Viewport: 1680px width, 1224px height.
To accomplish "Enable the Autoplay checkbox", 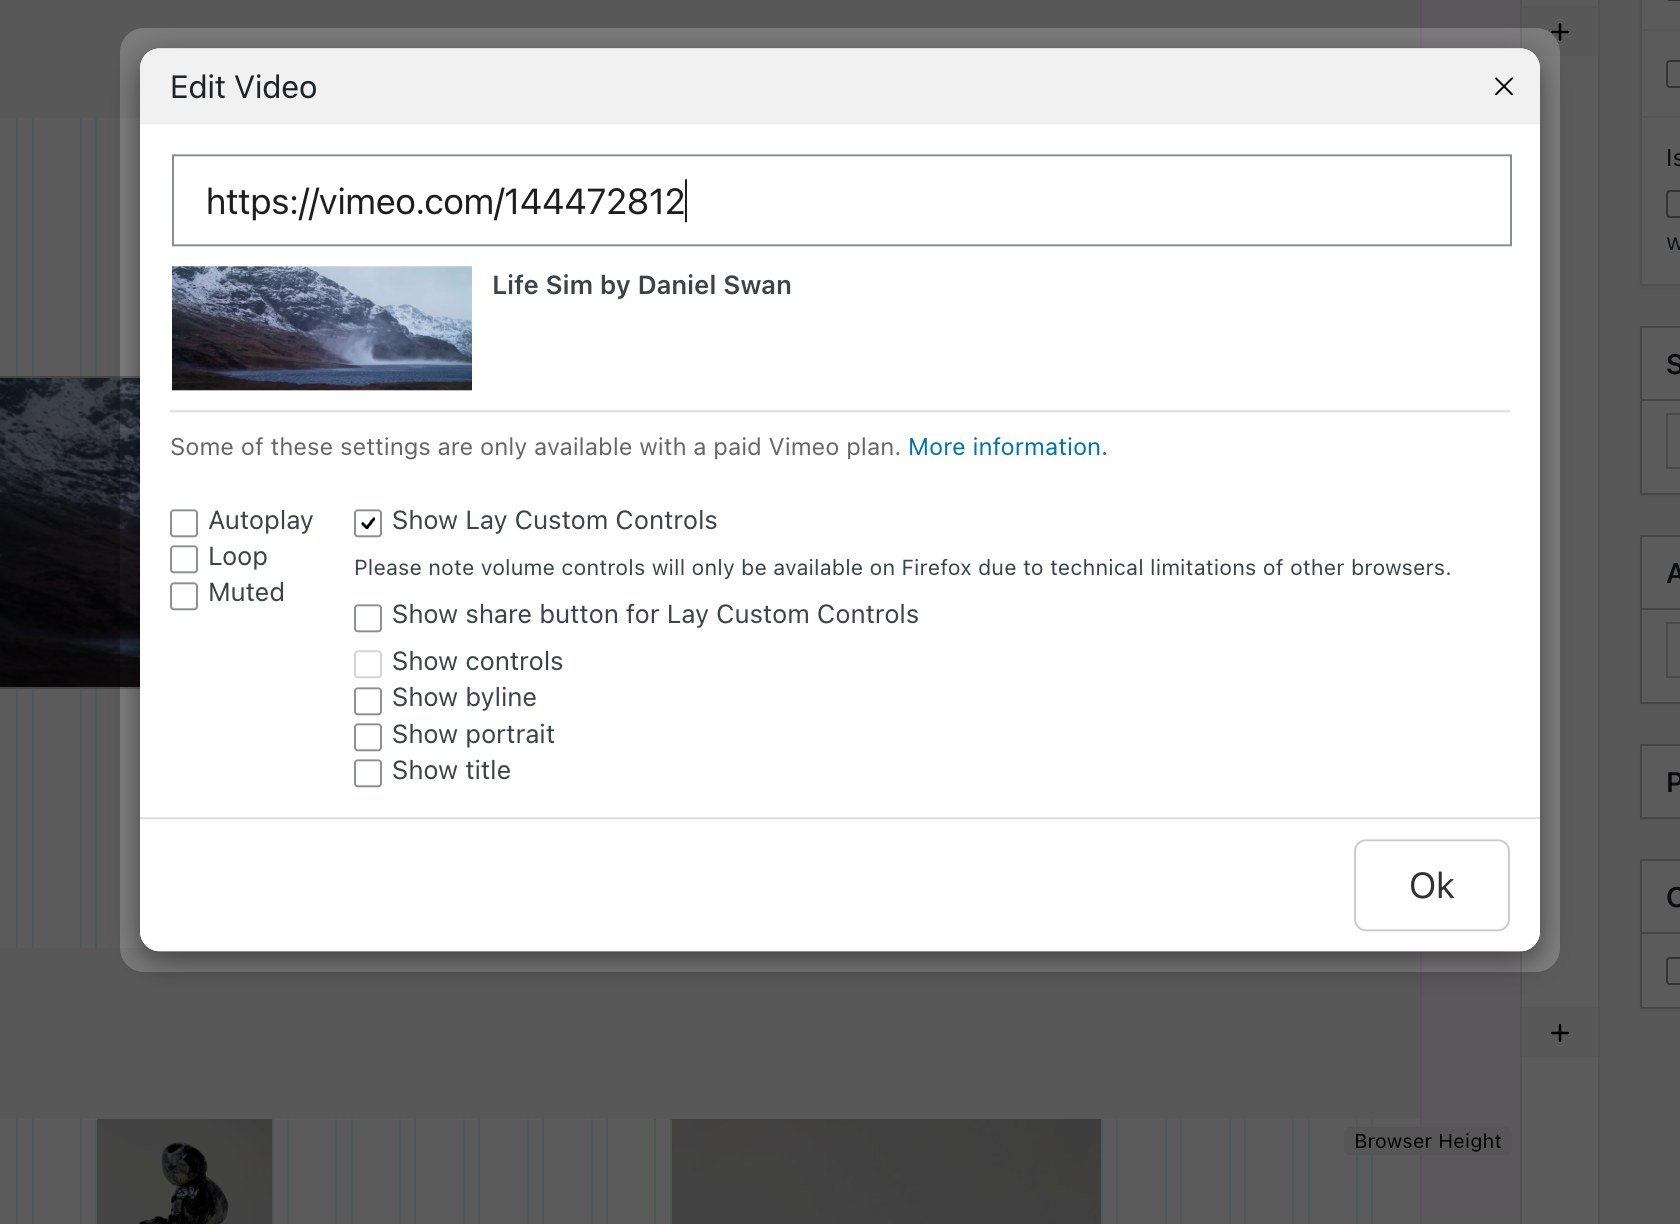I will point(184,523).
